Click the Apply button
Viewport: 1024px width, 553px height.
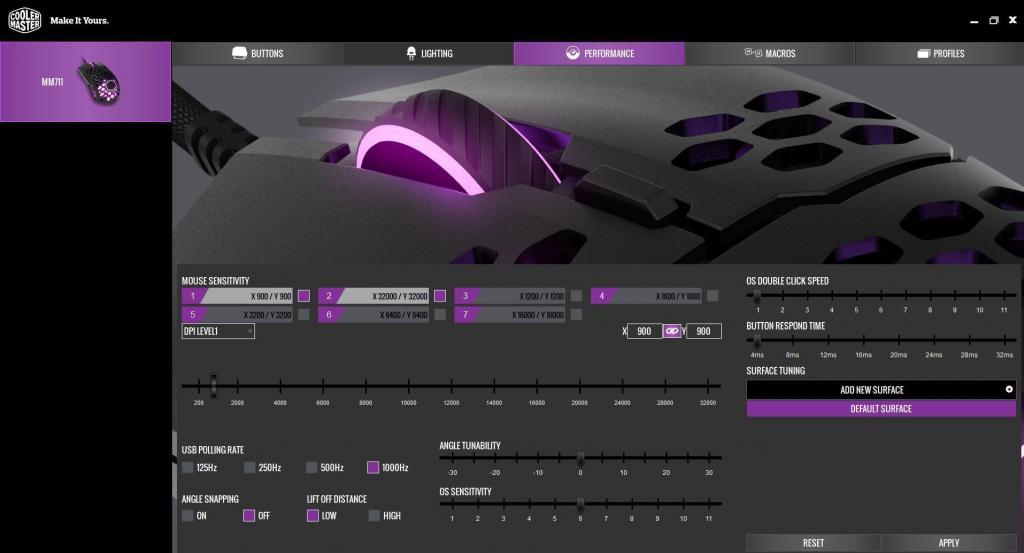(x=948, y=542)
